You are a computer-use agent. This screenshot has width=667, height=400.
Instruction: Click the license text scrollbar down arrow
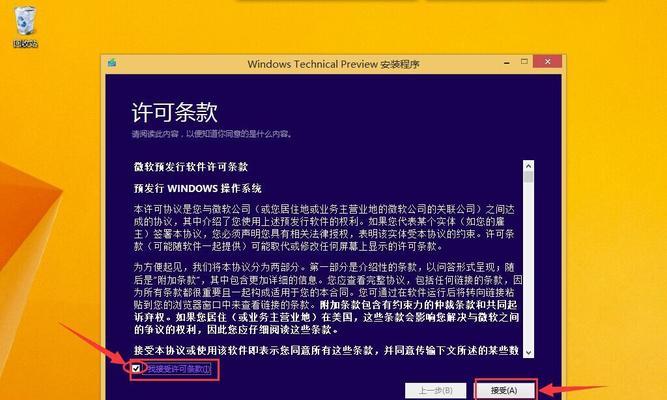tap(528, 352)
